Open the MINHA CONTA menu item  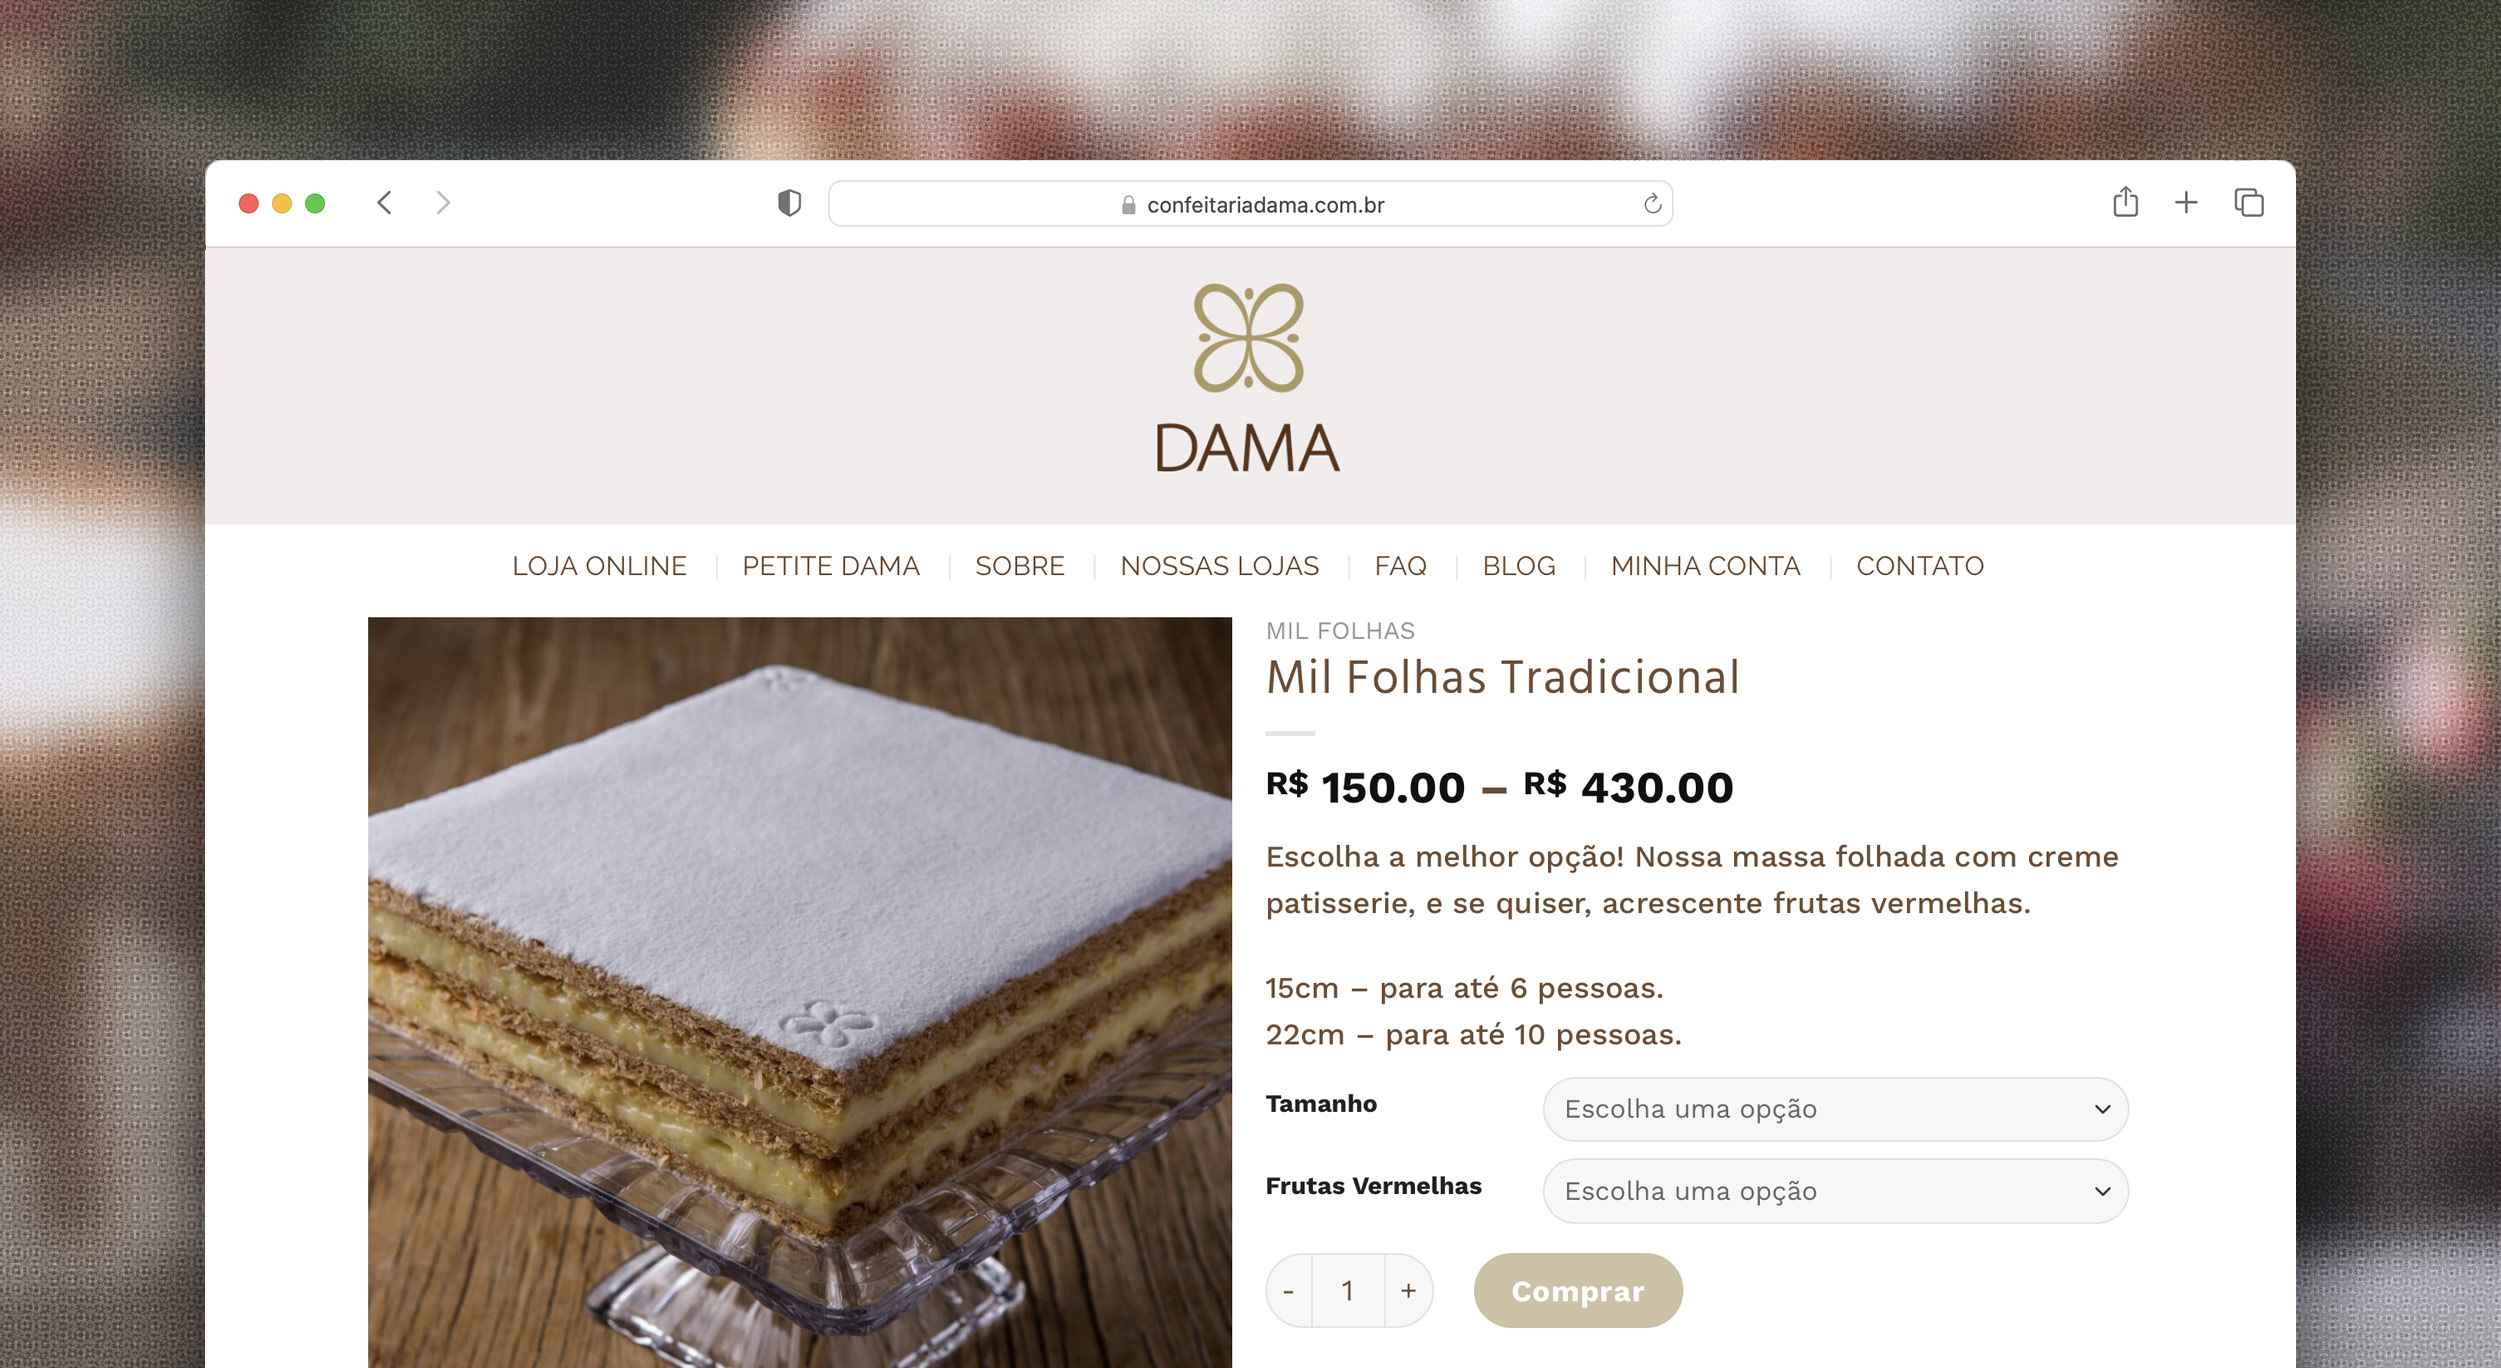click(1705, 566)
